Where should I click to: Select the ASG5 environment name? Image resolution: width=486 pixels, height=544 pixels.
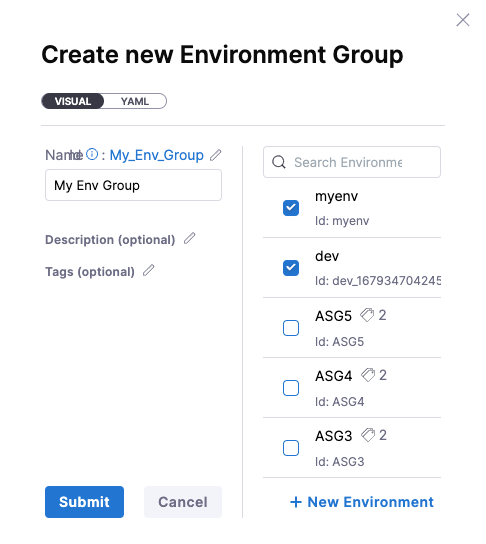(333, 316)
